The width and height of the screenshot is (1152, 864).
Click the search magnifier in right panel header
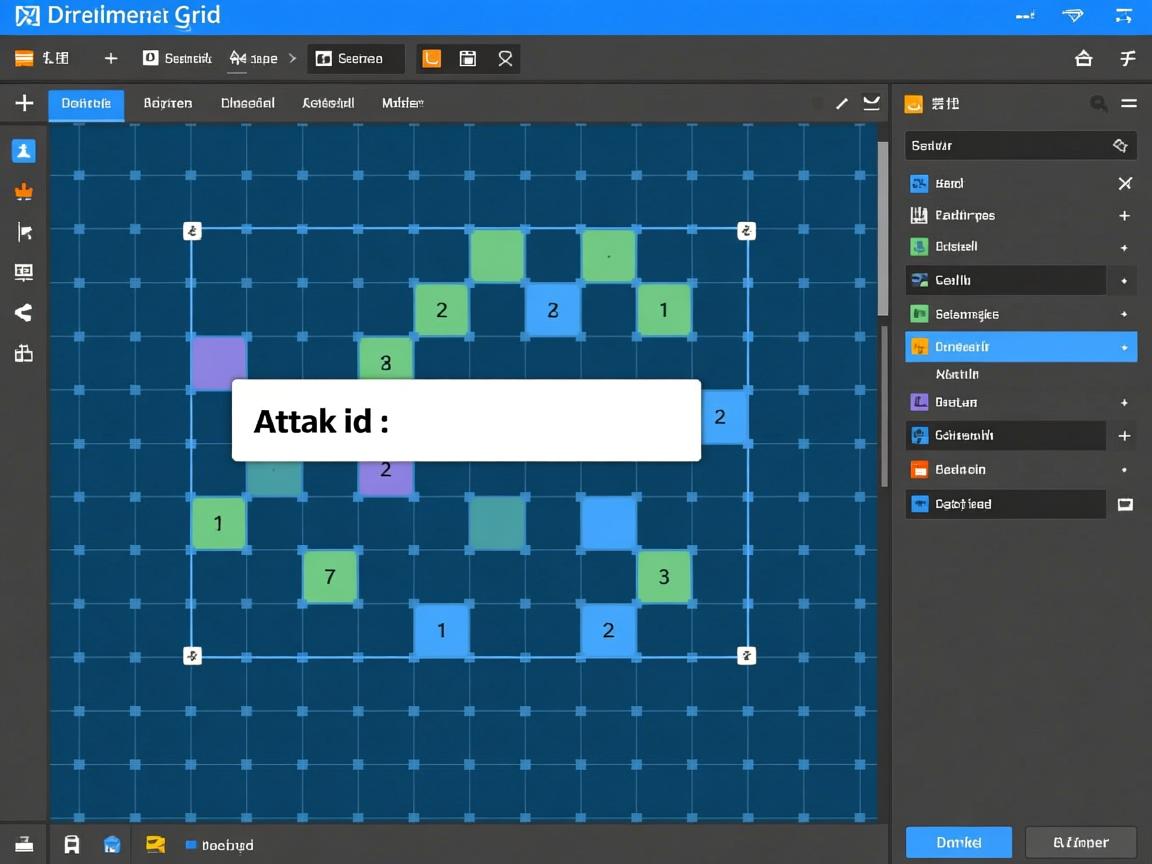click(1098, 103)
